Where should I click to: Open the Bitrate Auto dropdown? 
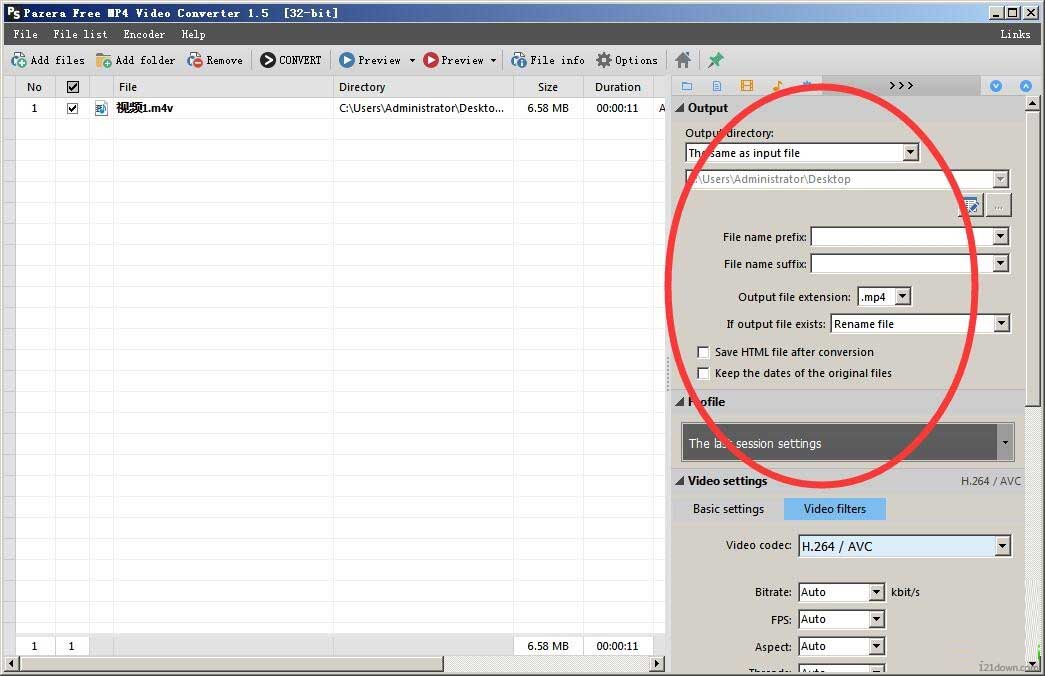[x=877, y=592]
